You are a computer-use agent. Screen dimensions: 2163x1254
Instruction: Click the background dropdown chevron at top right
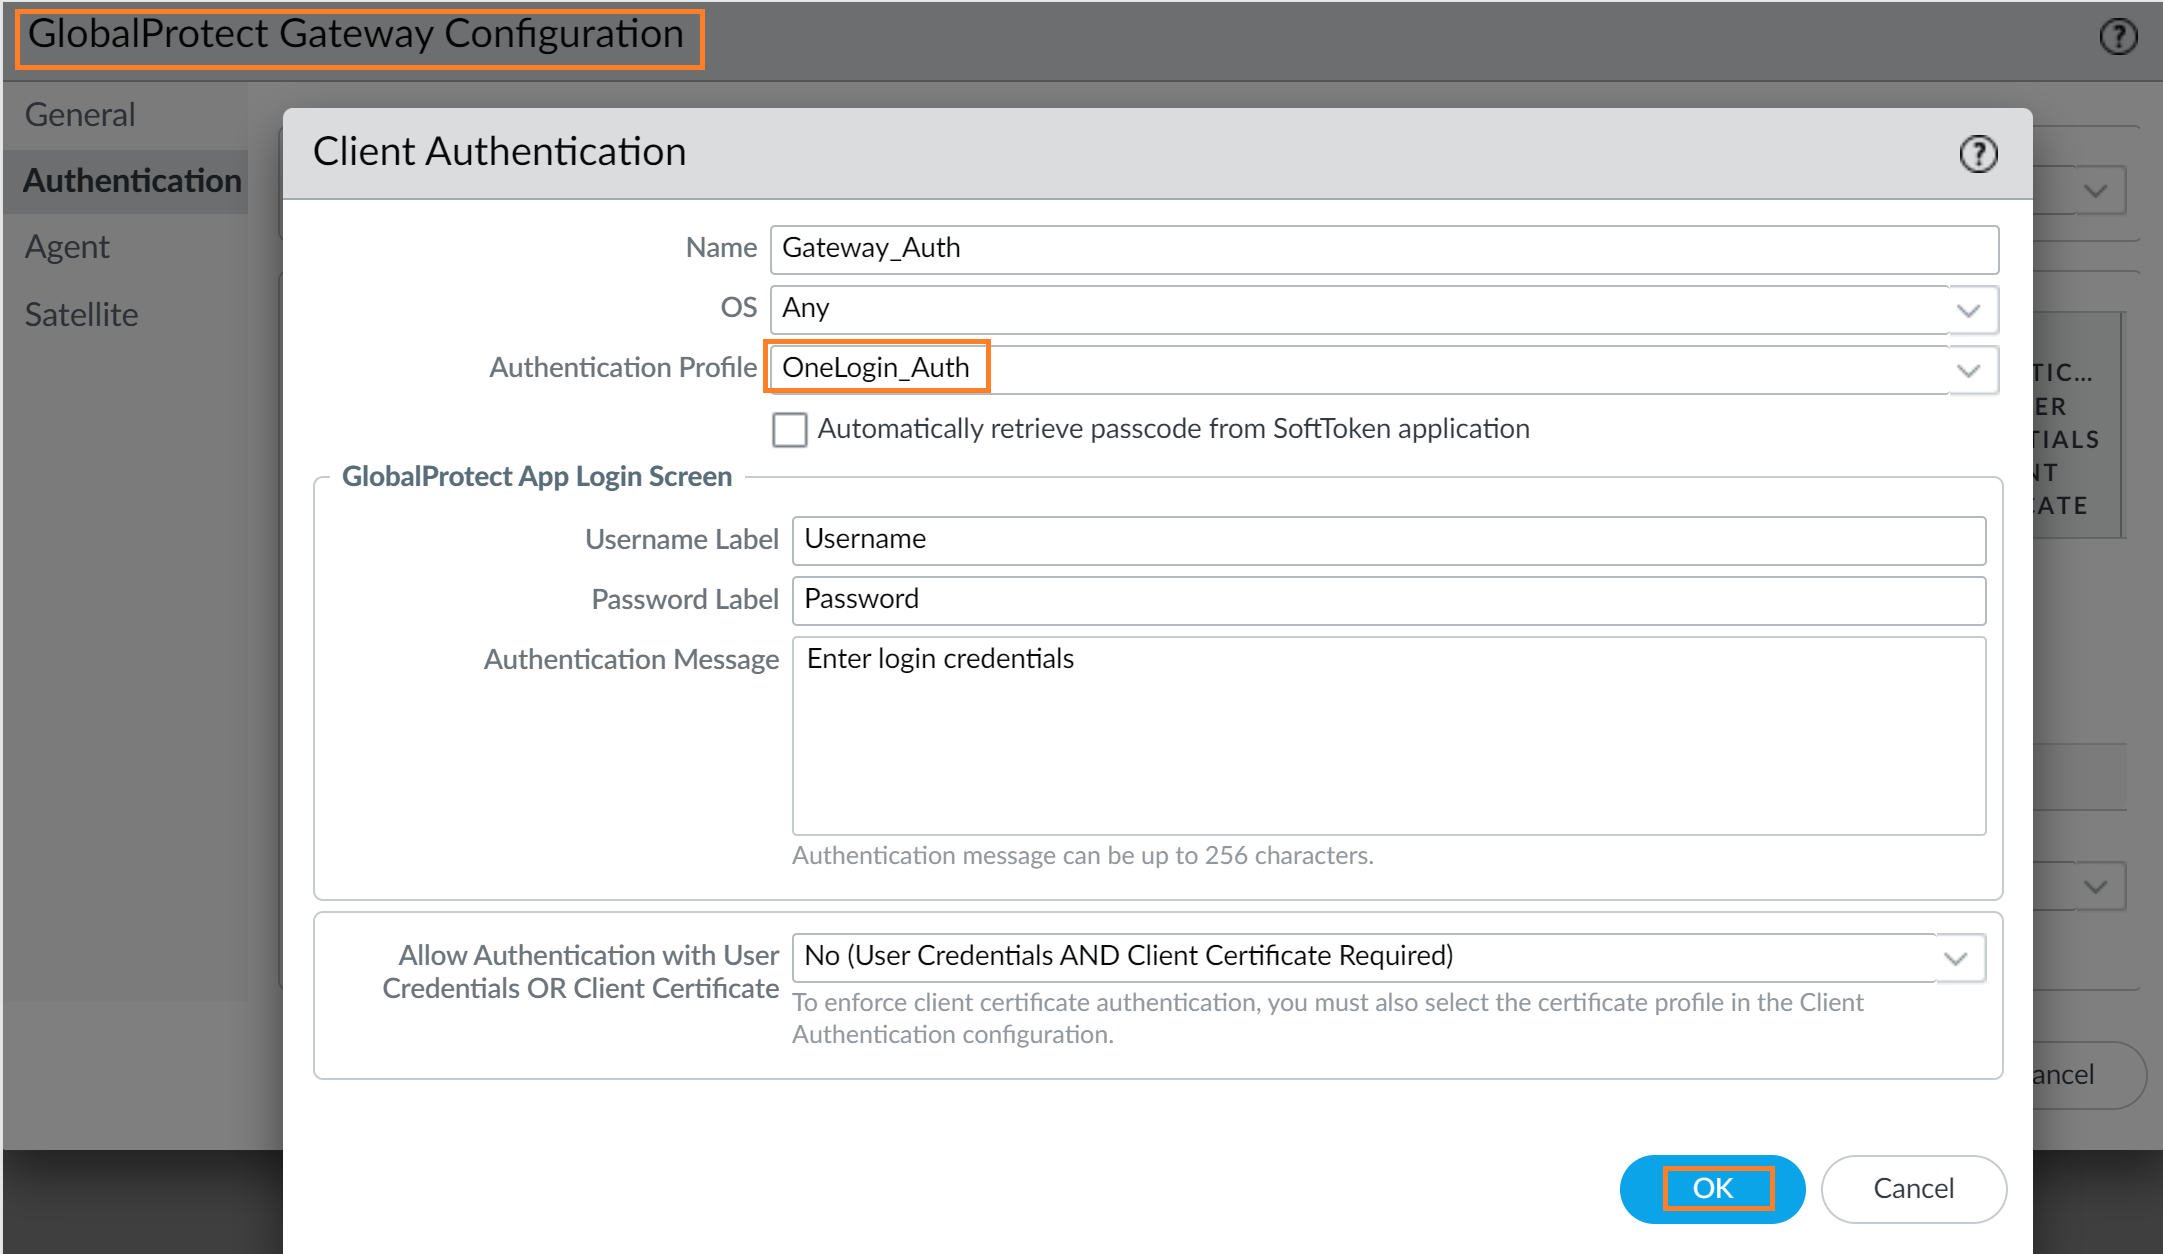[x=2095, y=190]
